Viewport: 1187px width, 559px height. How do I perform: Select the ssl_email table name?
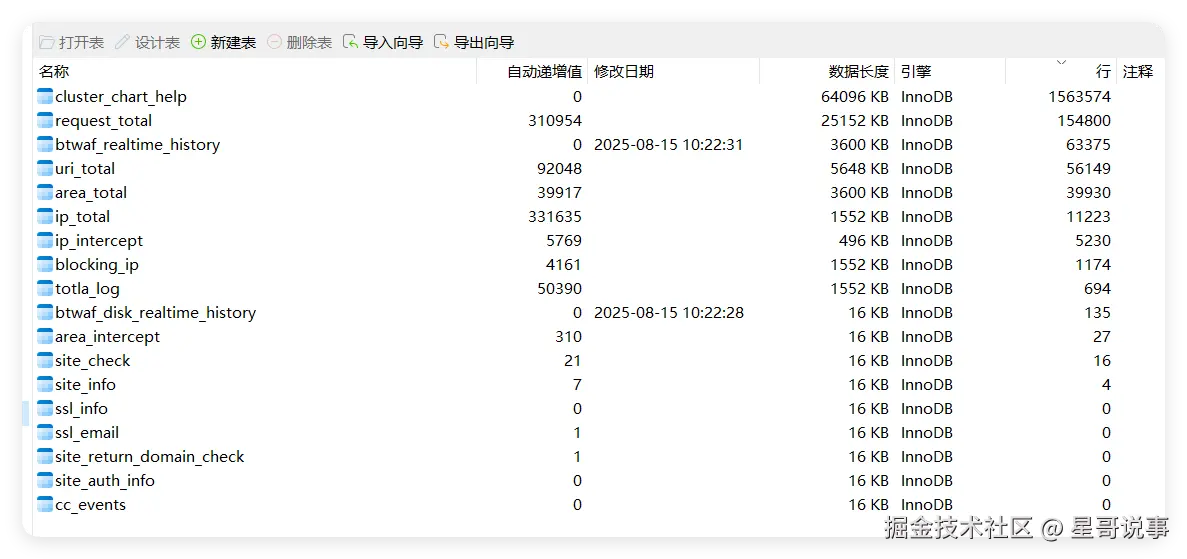(x=87, y=433)
